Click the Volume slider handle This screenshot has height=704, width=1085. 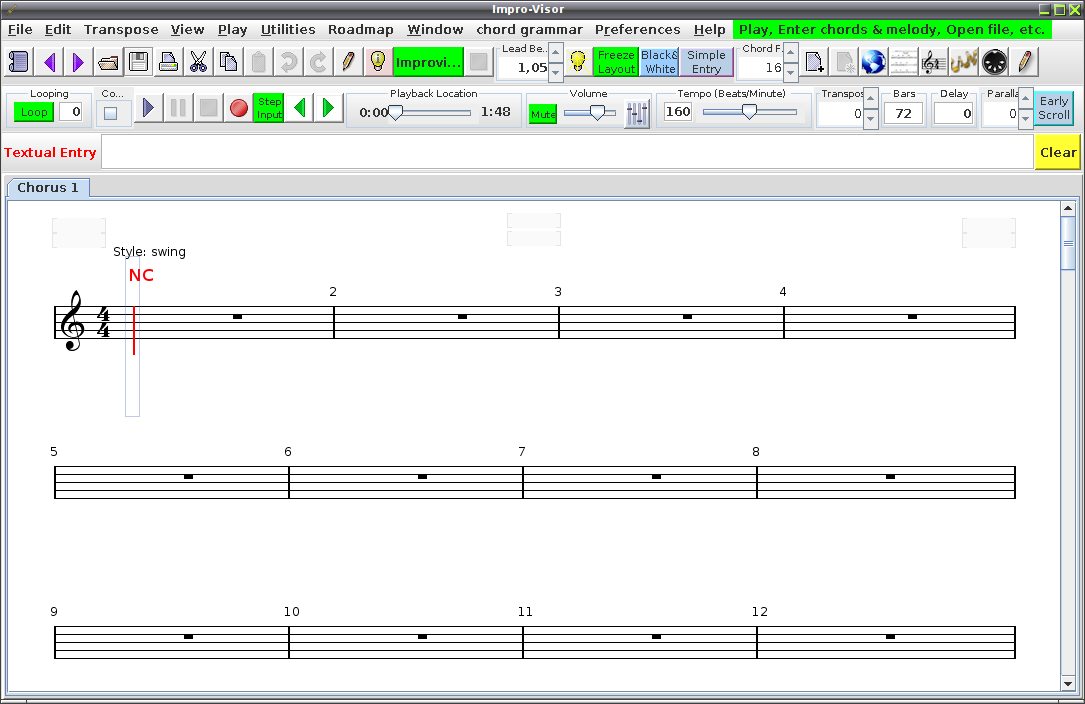pyautogui.click(x=596, y=112)
